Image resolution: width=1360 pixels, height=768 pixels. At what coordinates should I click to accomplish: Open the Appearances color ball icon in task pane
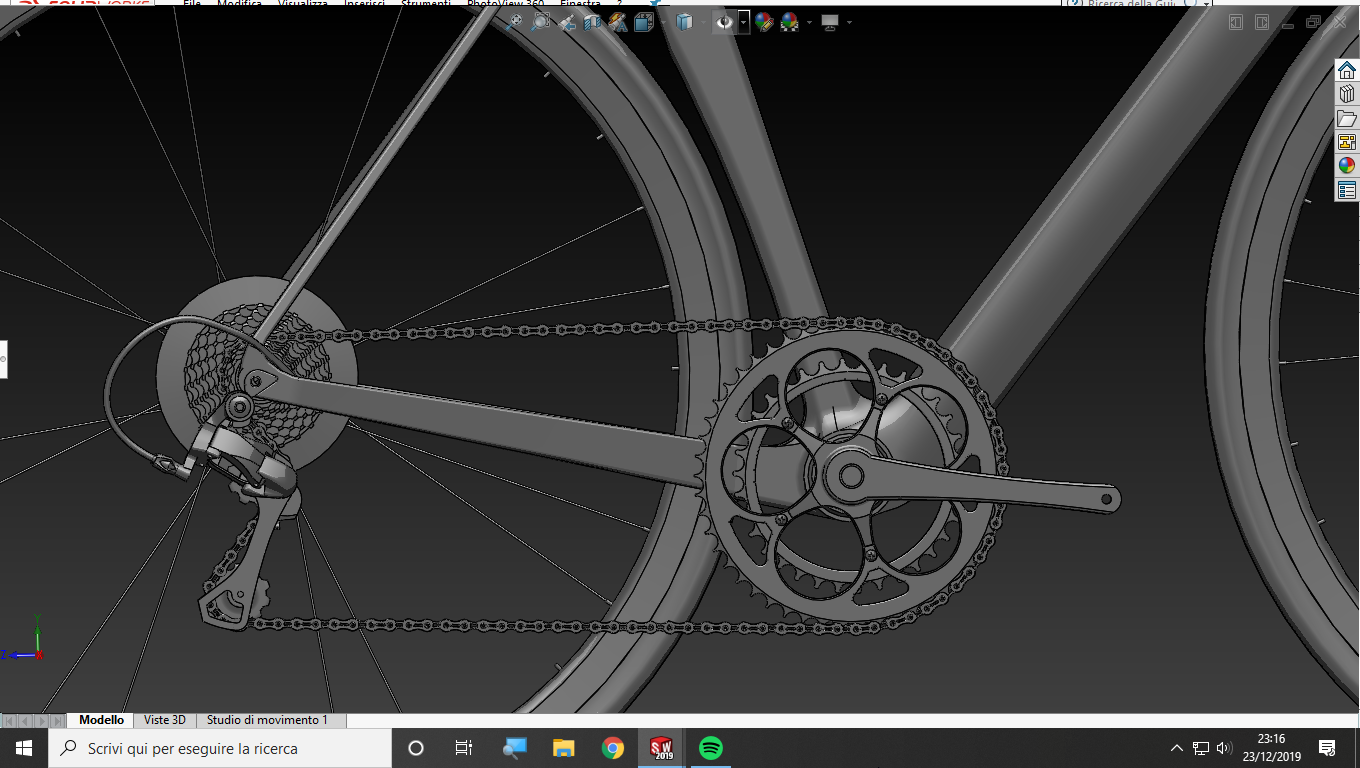click(x=1347, y=166)
